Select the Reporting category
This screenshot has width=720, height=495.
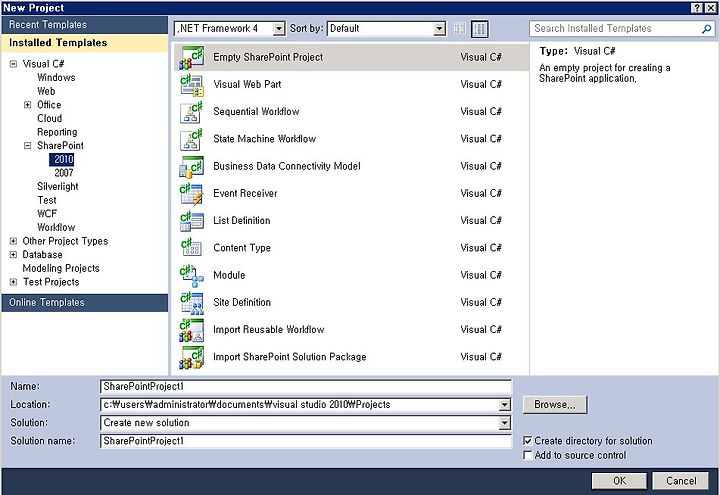click(x=57, y=132)
